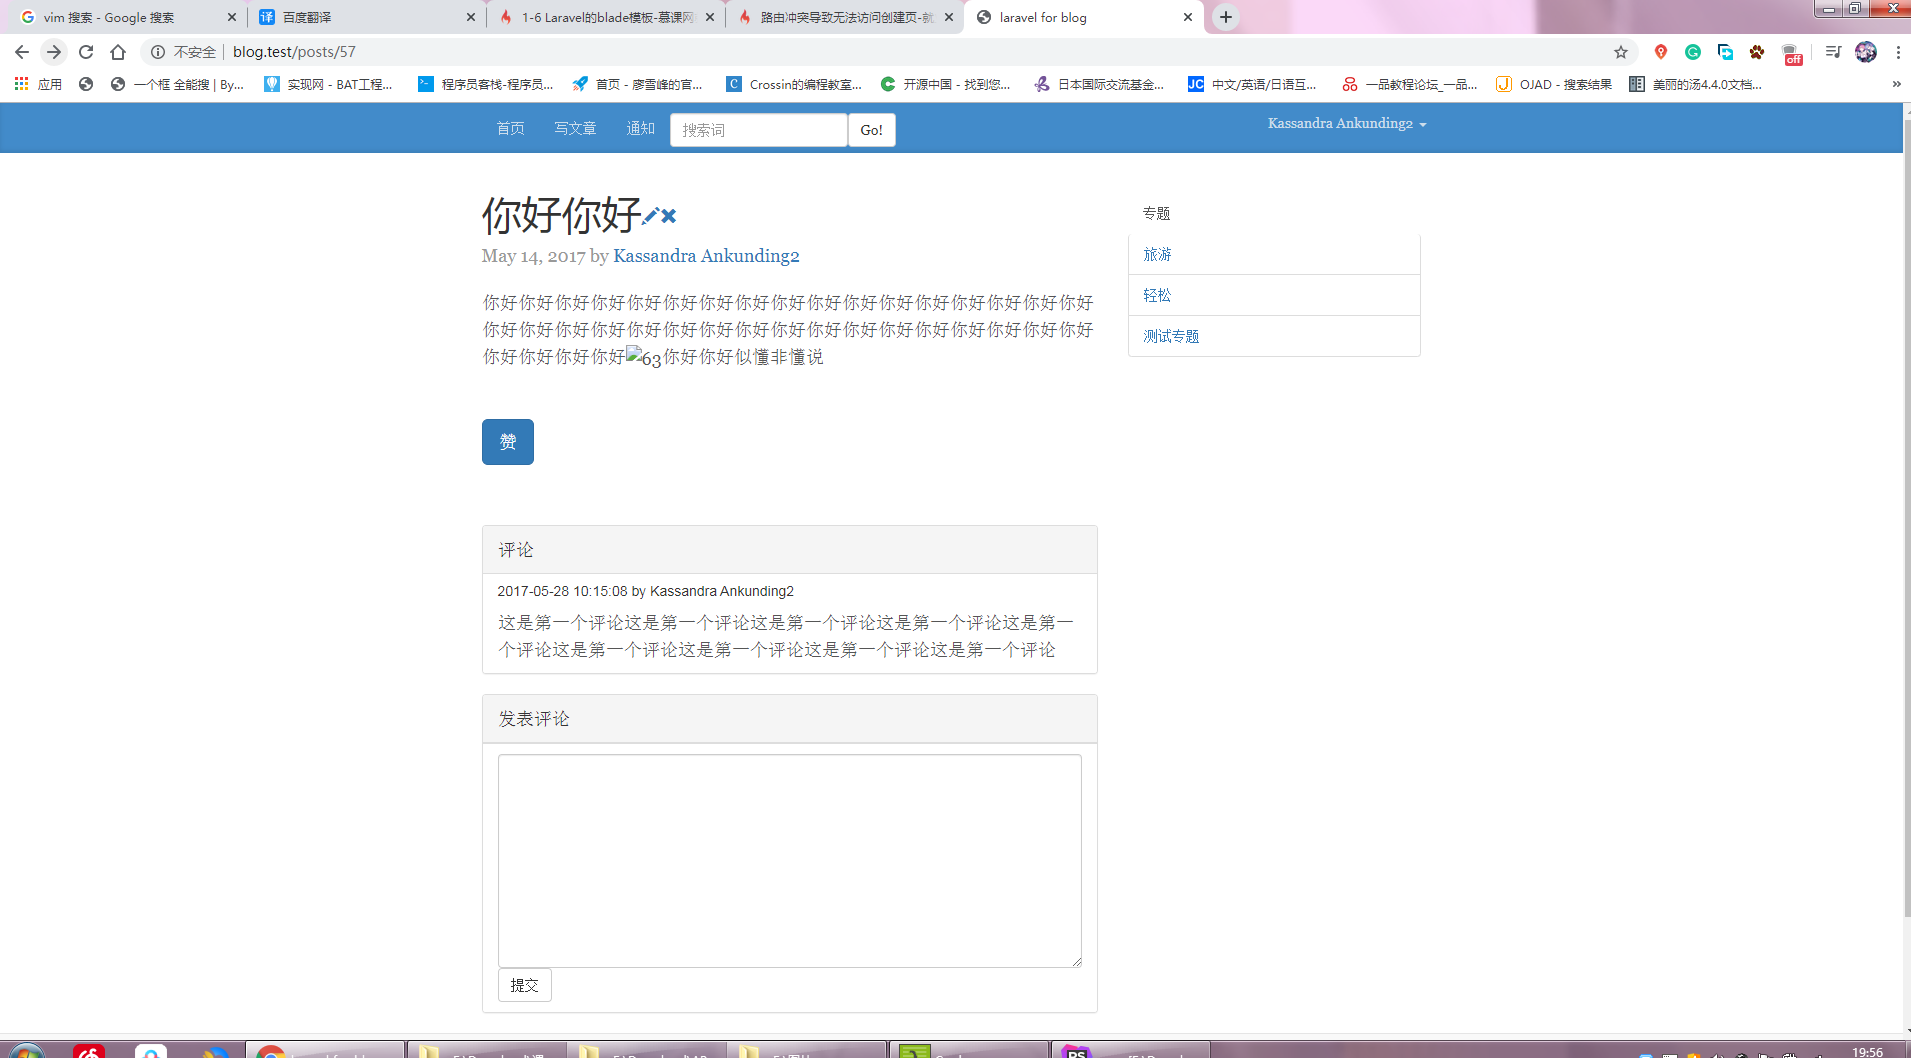
Task: Open the media playlist control icon
Action: 1833,52
